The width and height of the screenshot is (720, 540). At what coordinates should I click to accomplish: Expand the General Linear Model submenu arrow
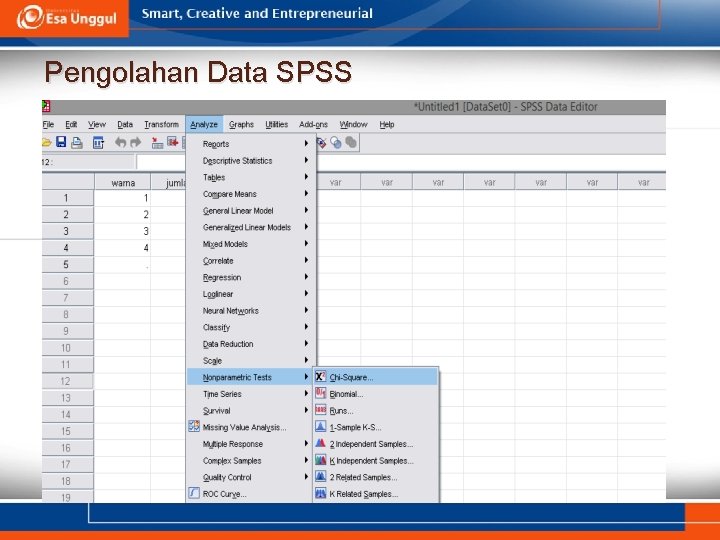[x=306, y=210]
